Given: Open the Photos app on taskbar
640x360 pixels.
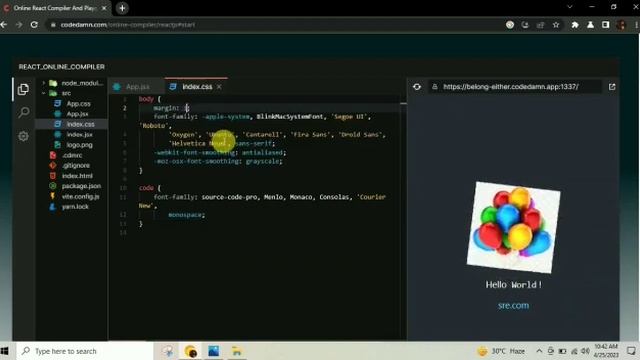Looking at the screenshot, I should point(213,351).
